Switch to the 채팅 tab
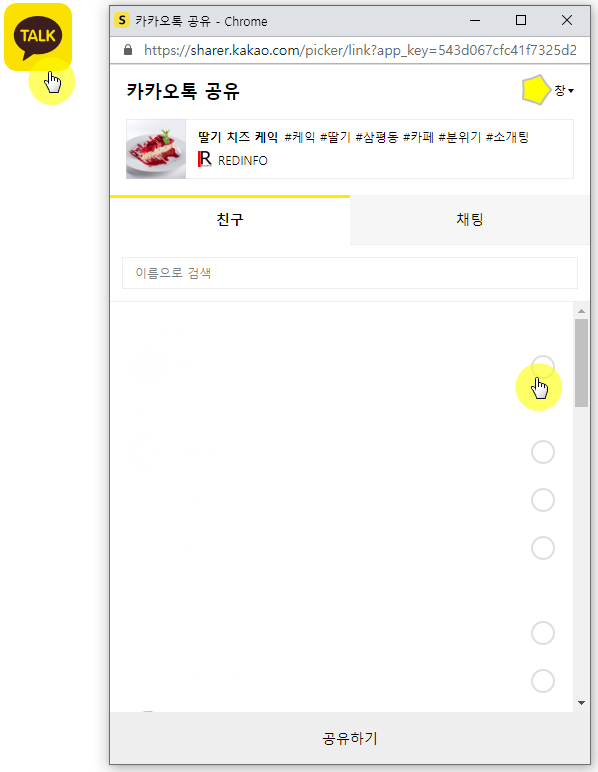The width and height of the screenshot is (598, 772). tap(470, 220)
